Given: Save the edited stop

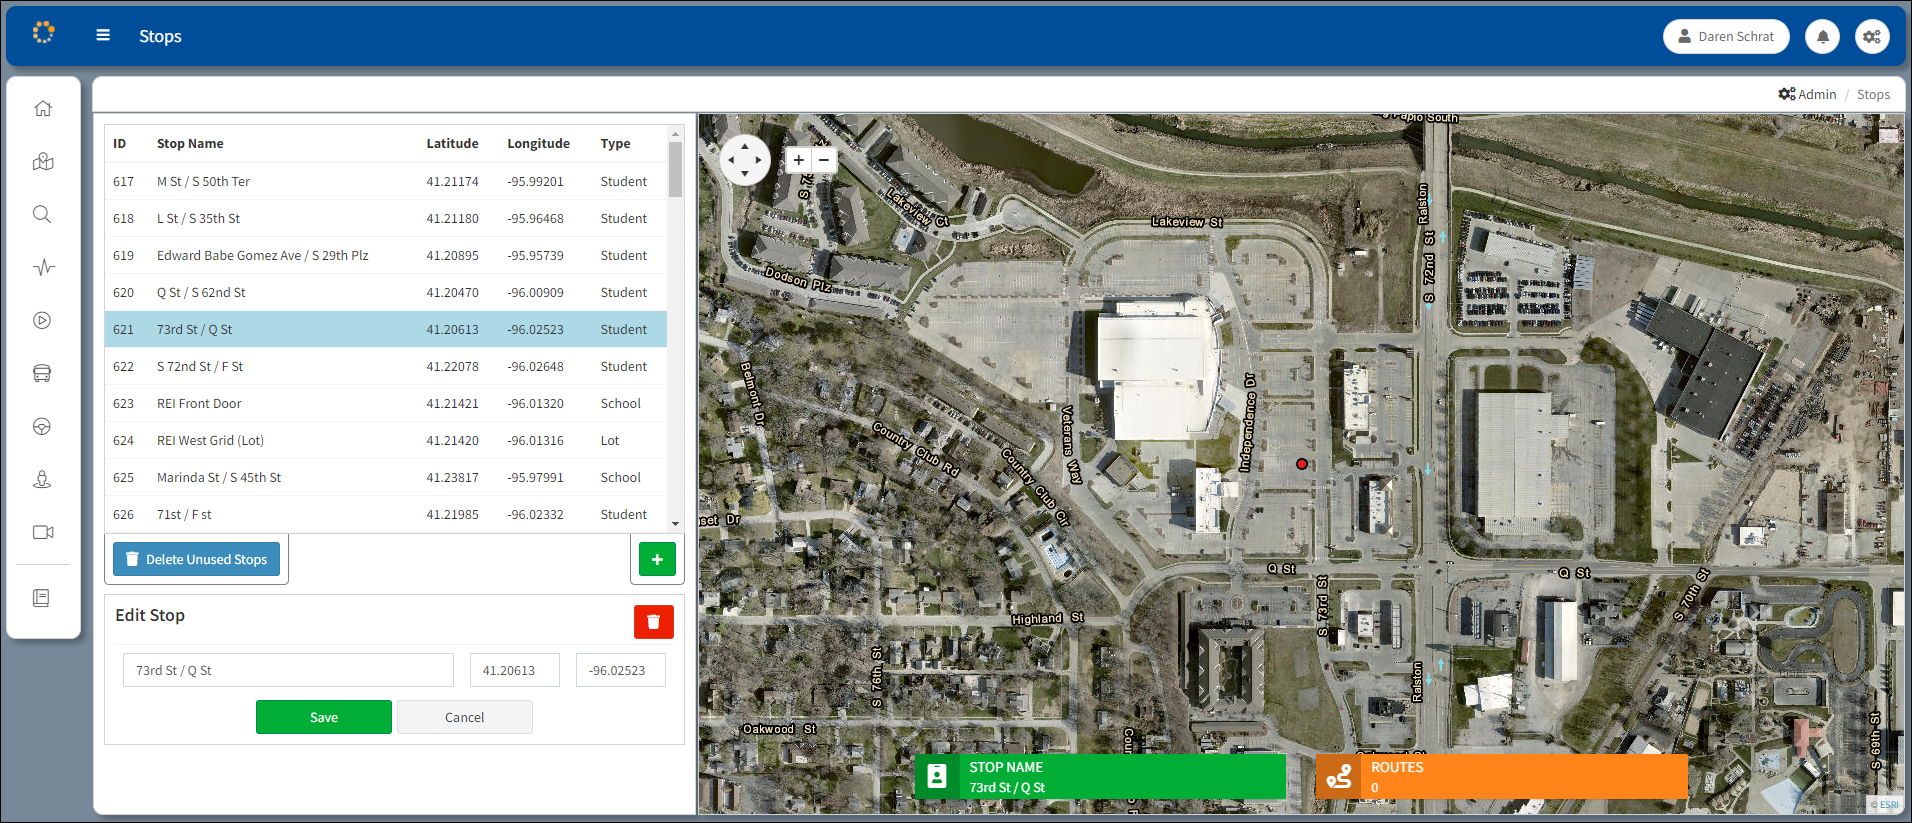Looking at the screenshot, I should point(324,717).
